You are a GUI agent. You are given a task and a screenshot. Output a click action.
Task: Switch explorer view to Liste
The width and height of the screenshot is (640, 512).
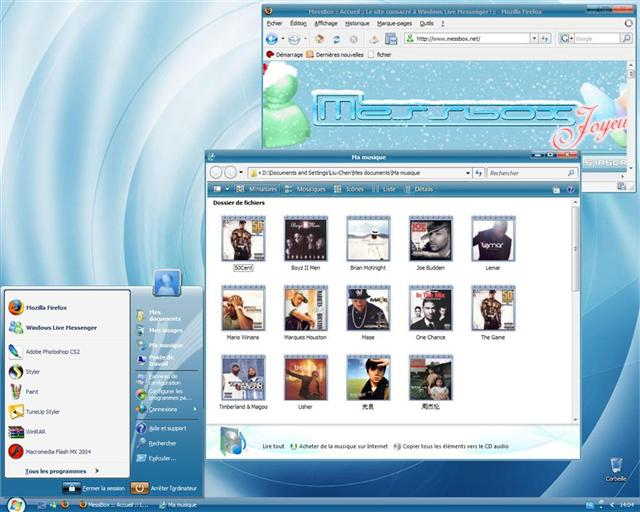[x=384, y=189]
